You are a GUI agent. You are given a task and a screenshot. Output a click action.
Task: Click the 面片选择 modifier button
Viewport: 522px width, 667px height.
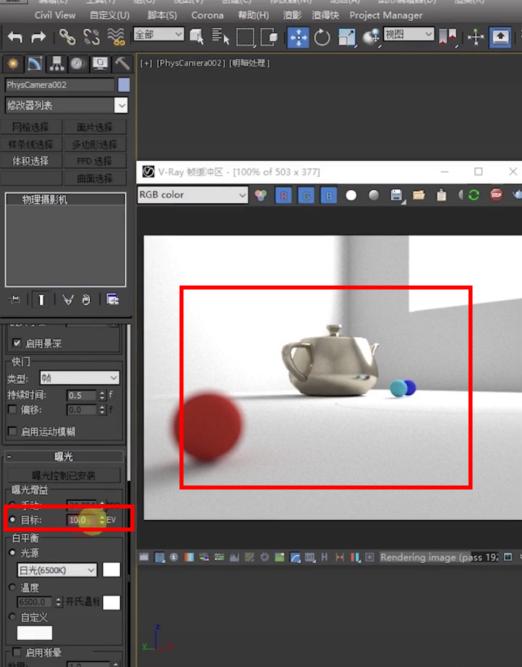(x=94, y=127)
